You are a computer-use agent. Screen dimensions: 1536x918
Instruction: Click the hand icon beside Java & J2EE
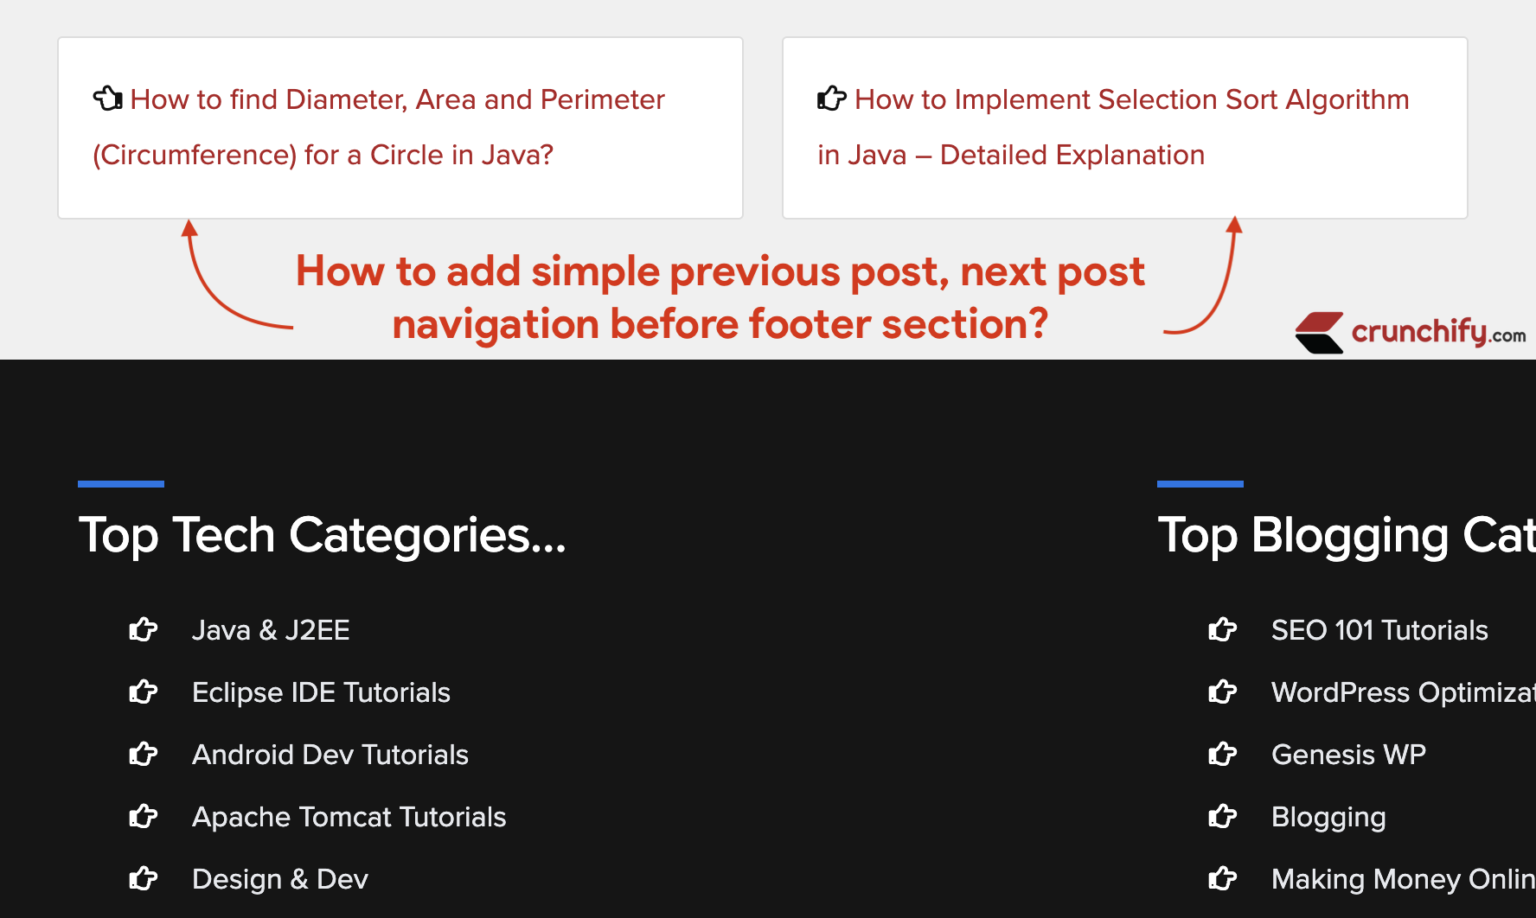pyautogui.click(x=144, y=629)
